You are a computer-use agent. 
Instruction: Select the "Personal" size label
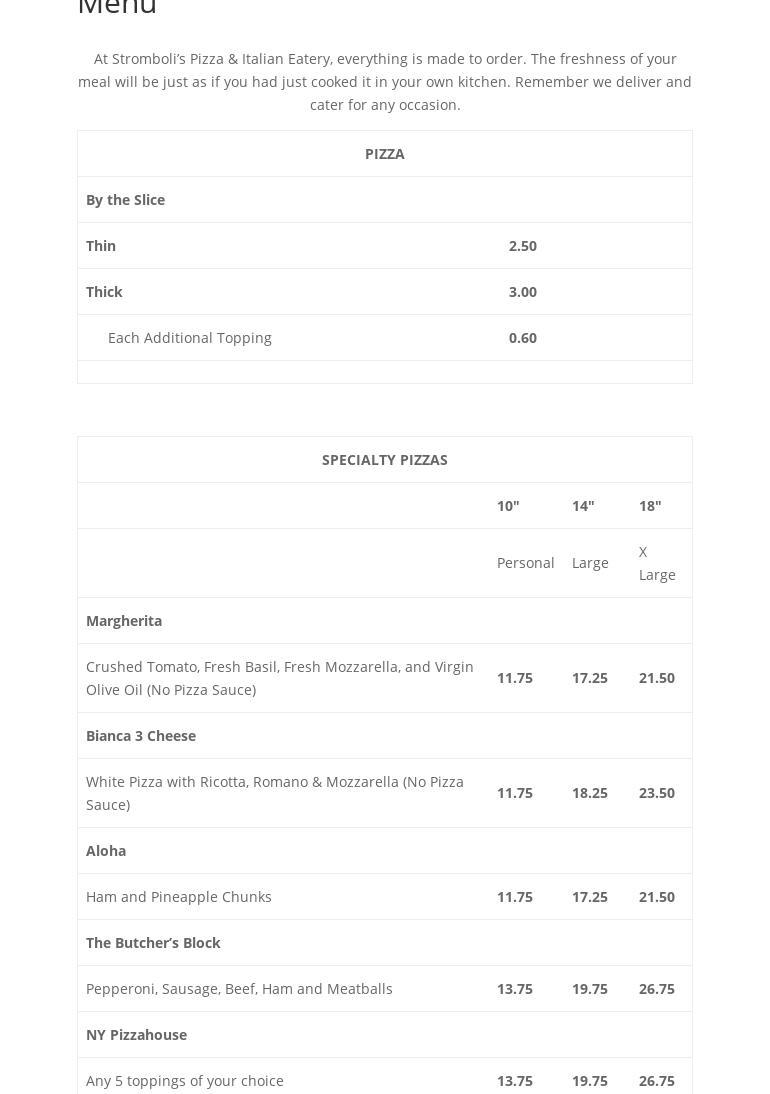pyautogui.click(x=525, y=563)
